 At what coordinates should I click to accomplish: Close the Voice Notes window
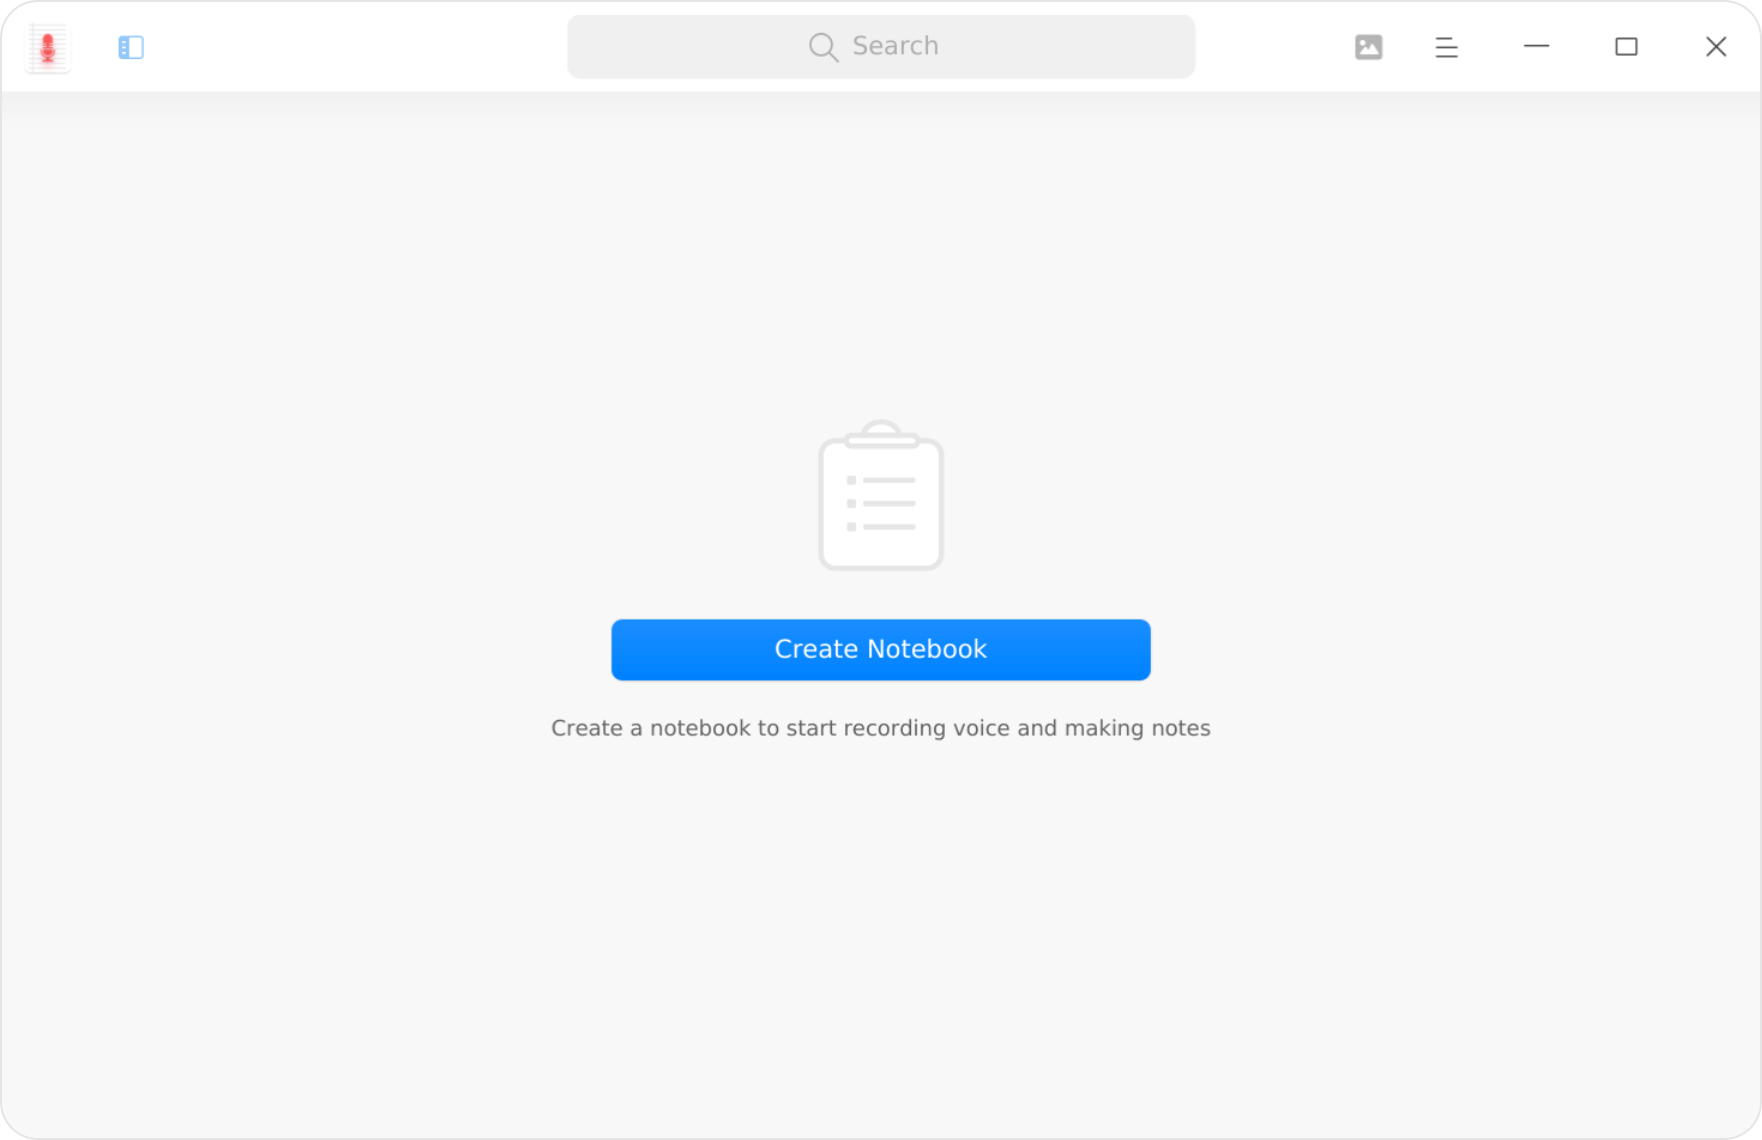click(1716, 47)
